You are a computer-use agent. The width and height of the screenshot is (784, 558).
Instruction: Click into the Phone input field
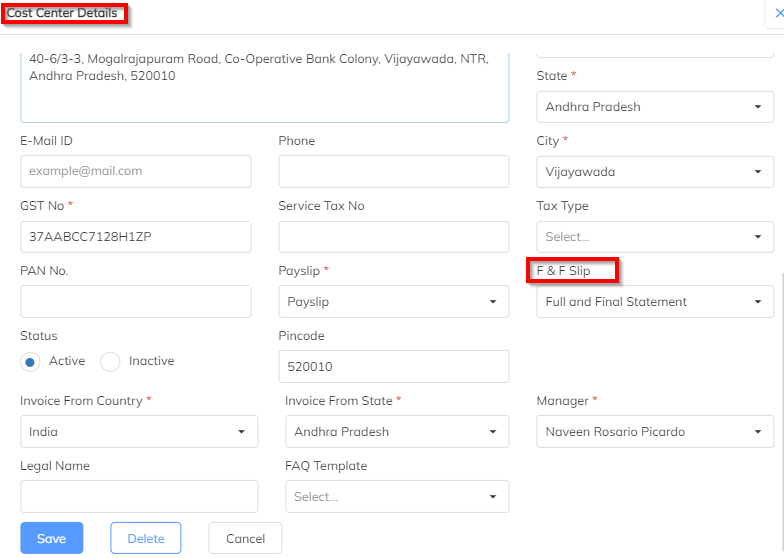[394, 172]
